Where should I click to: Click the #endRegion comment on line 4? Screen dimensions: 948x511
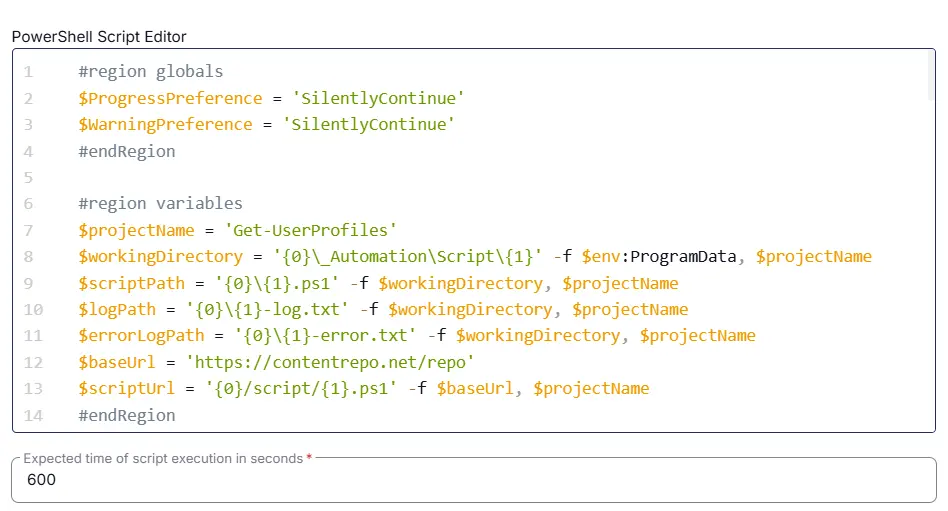pos(126,151)
